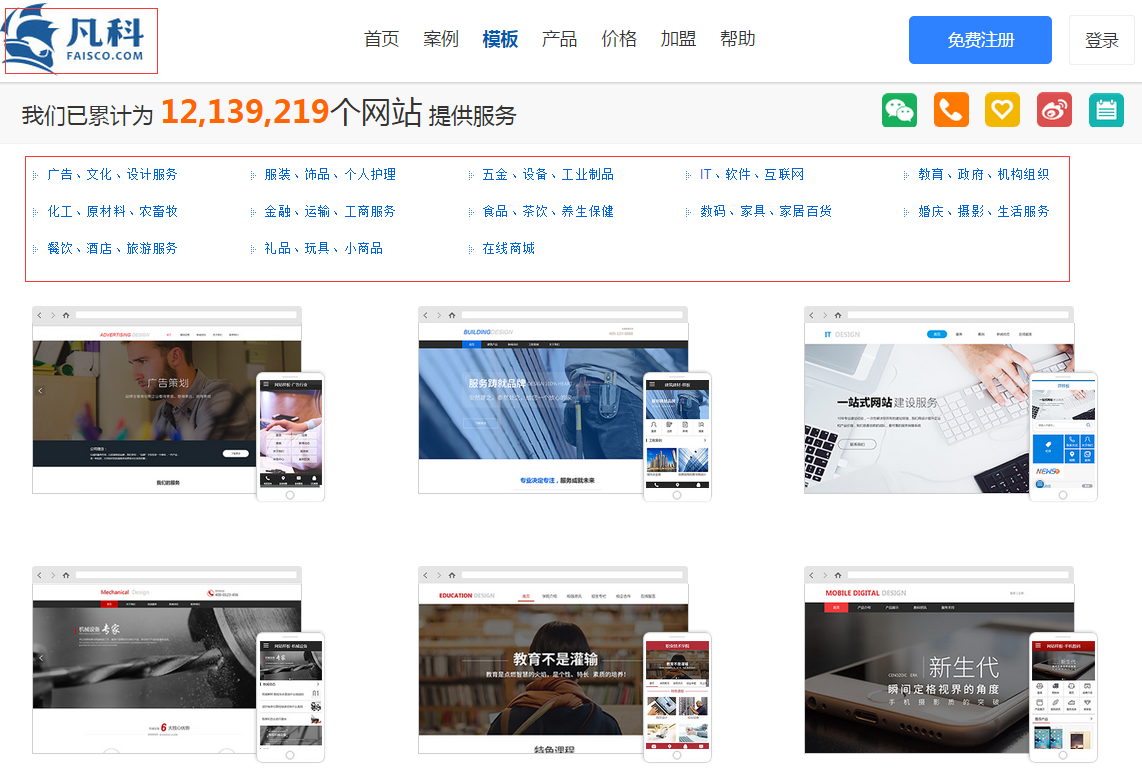1142x769 pixels.
Task: Select 在线商城 category link
Action: click(x=508, y=248)
